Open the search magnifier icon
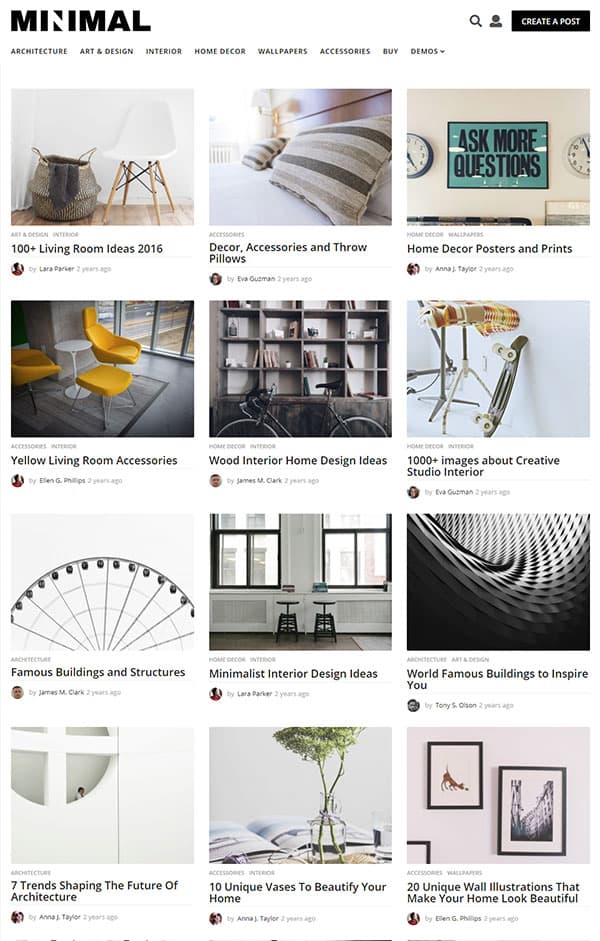600x941 pixels. 475,21
